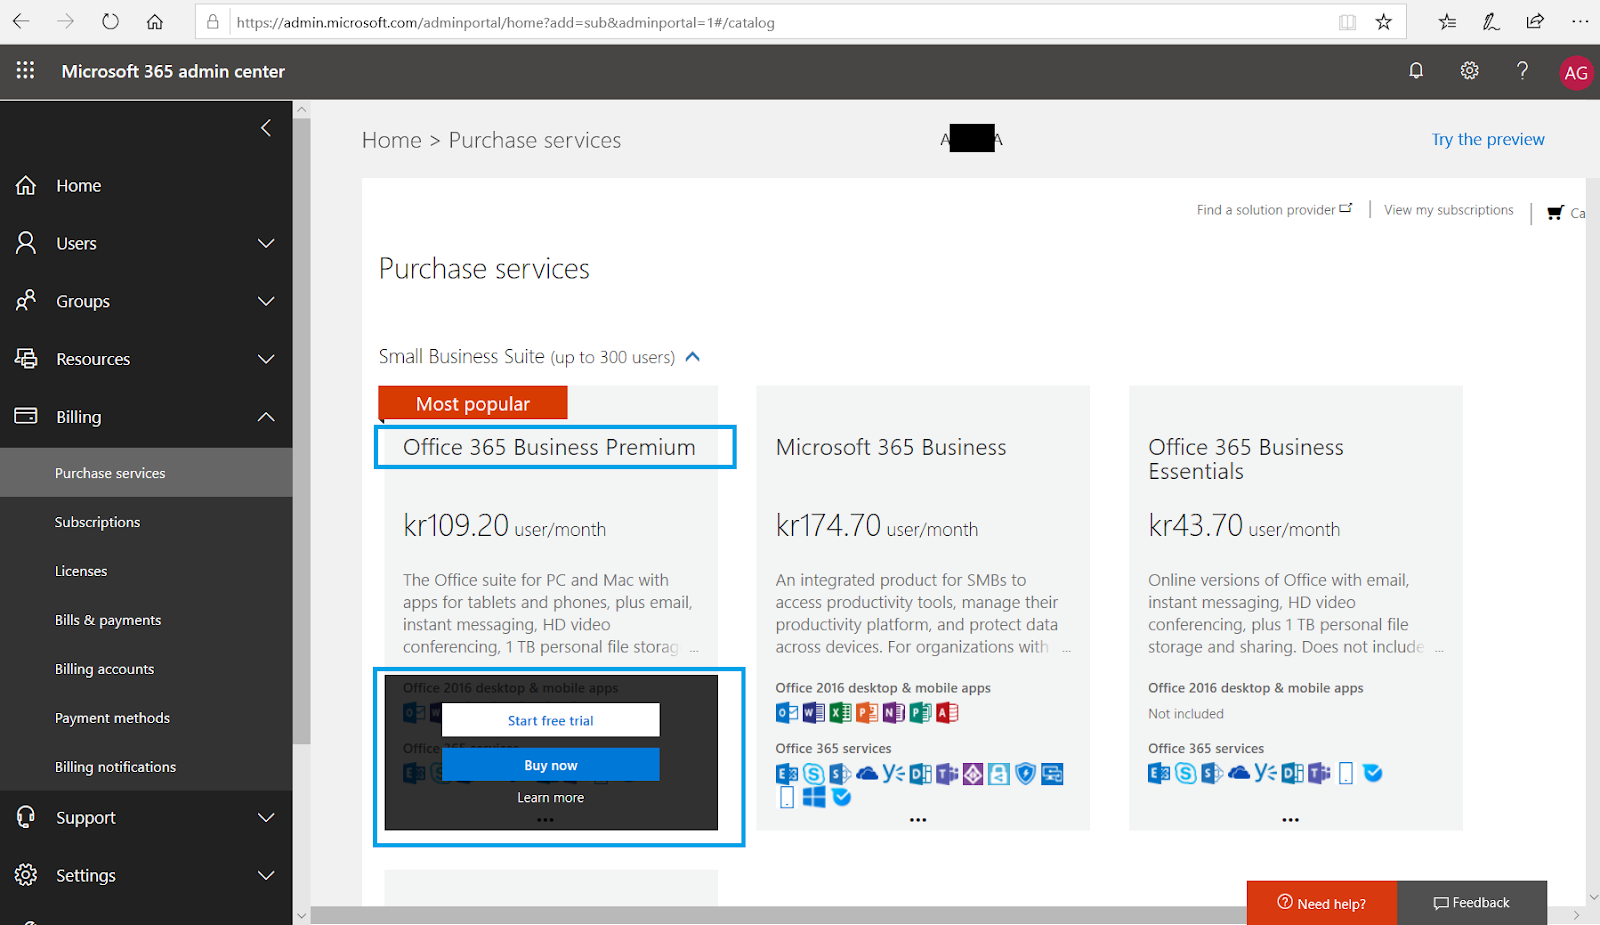Click the Office 365 Business Premium title
Image resolution: width=1600 pixels, height=925 pixels.
coord(549,447)
